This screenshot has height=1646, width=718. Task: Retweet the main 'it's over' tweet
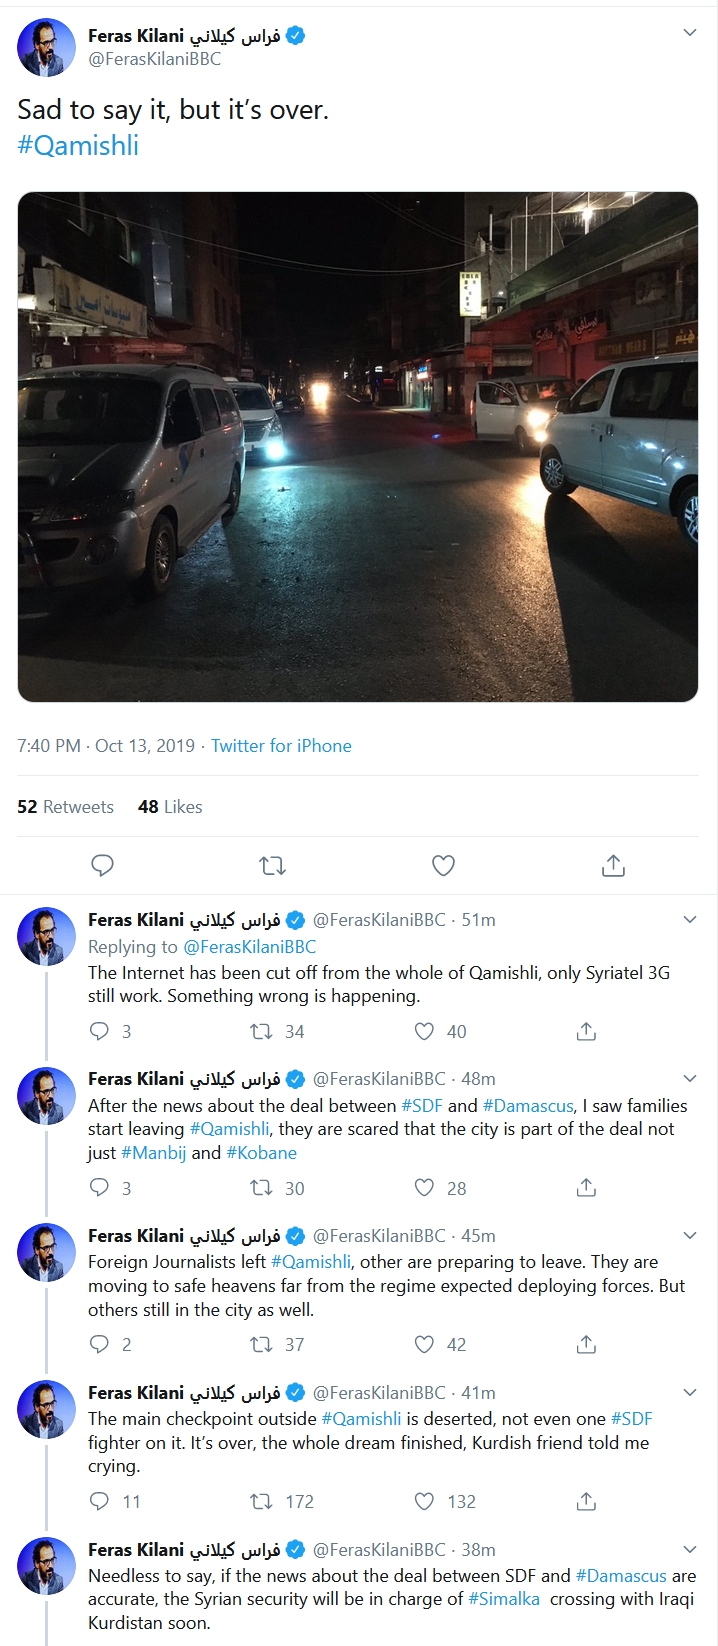272,865
